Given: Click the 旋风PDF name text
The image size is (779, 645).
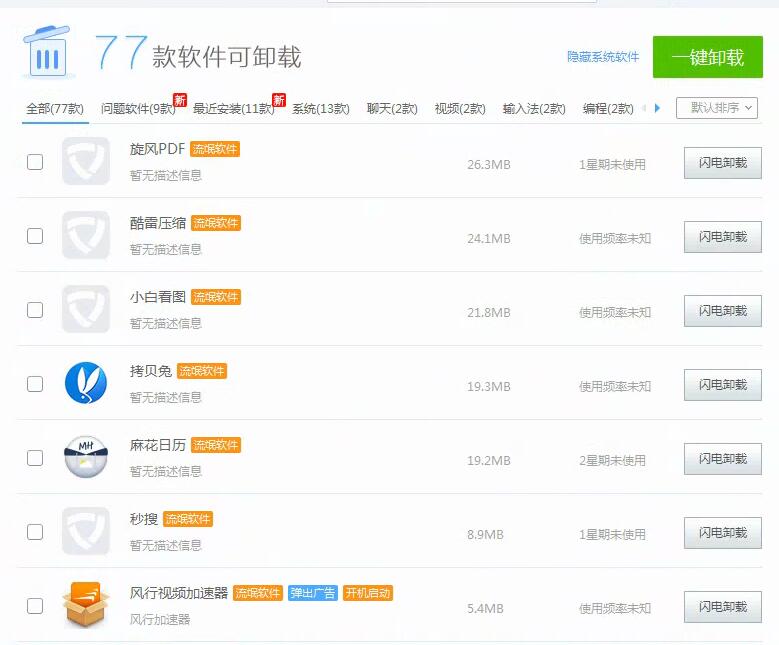Looking at the screenshot, I should coord(157,149).
